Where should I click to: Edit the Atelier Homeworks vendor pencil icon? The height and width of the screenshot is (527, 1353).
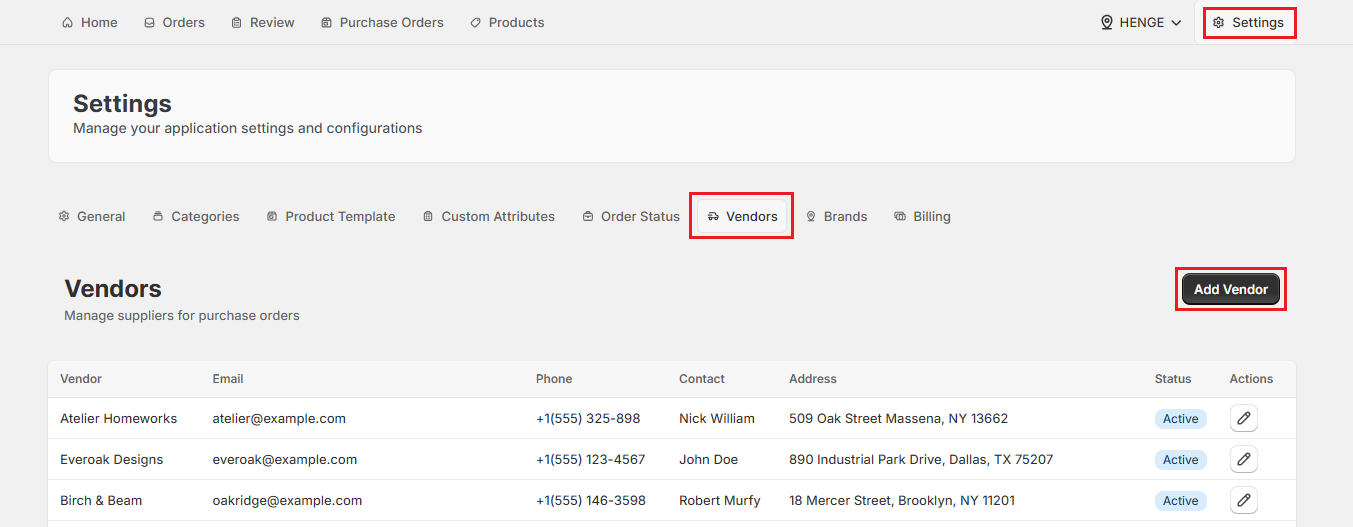(x=1244, y=418)
